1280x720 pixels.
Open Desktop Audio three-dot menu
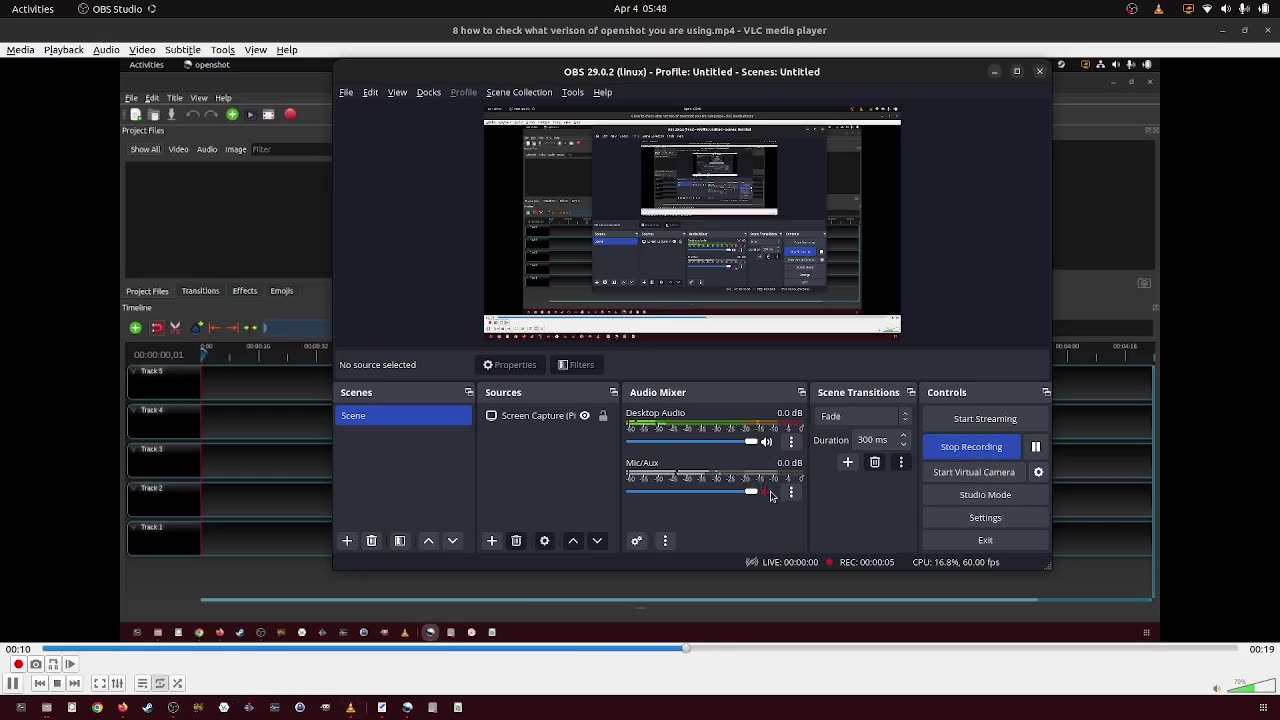click(x=791, y=442)
